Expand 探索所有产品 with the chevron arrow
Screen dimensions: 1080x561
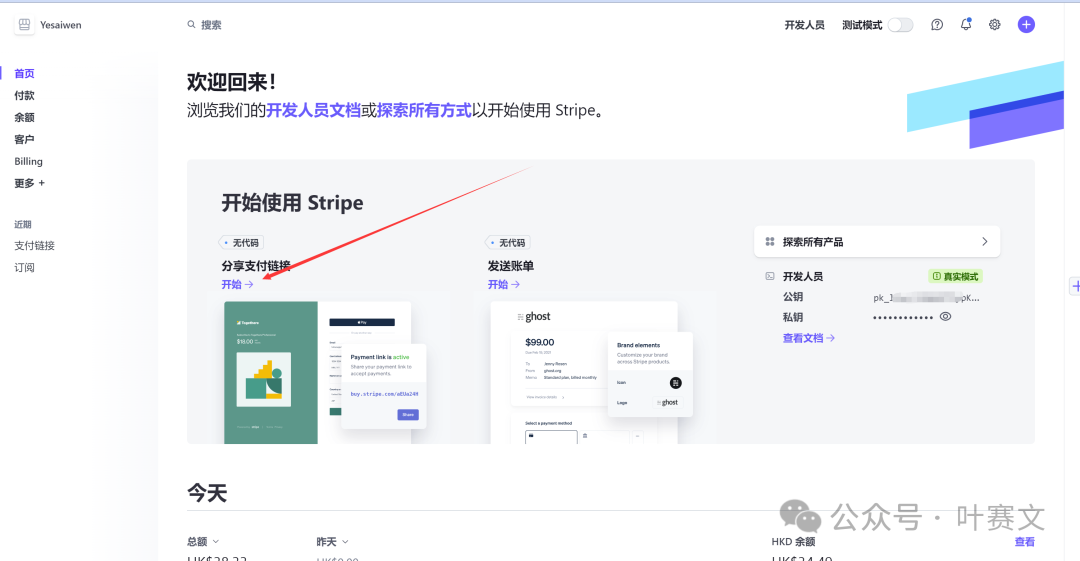tap(984, 242)
